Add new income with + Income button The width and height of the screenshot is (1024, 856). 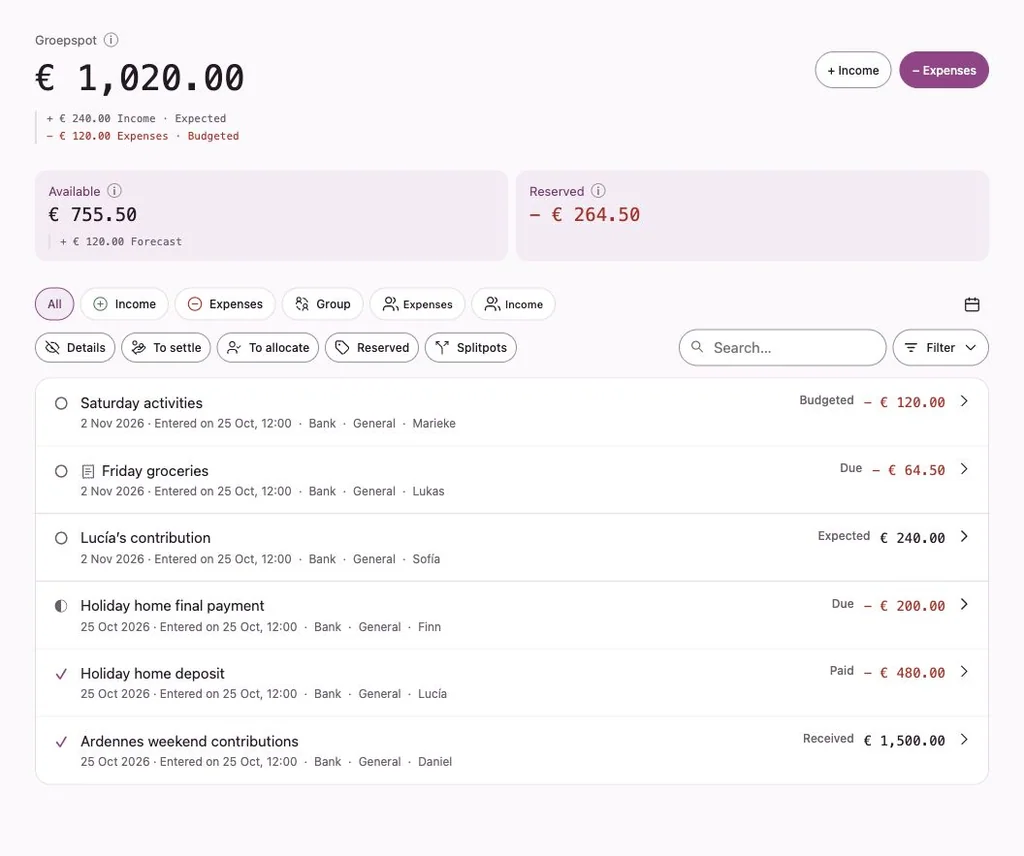click(853, 70)
